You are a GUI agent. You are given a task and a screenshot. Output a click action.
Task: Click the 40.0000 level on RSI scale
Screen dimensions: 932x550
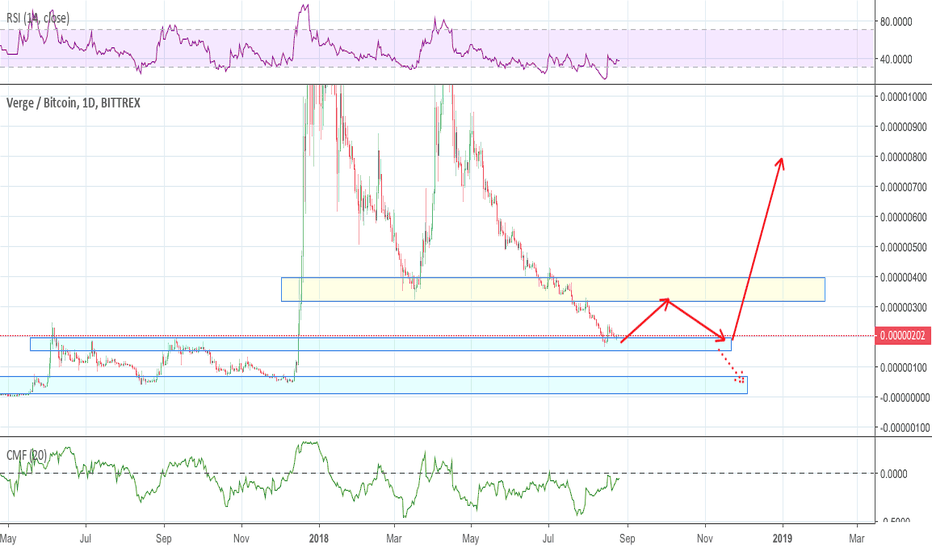tap(896, 59)
